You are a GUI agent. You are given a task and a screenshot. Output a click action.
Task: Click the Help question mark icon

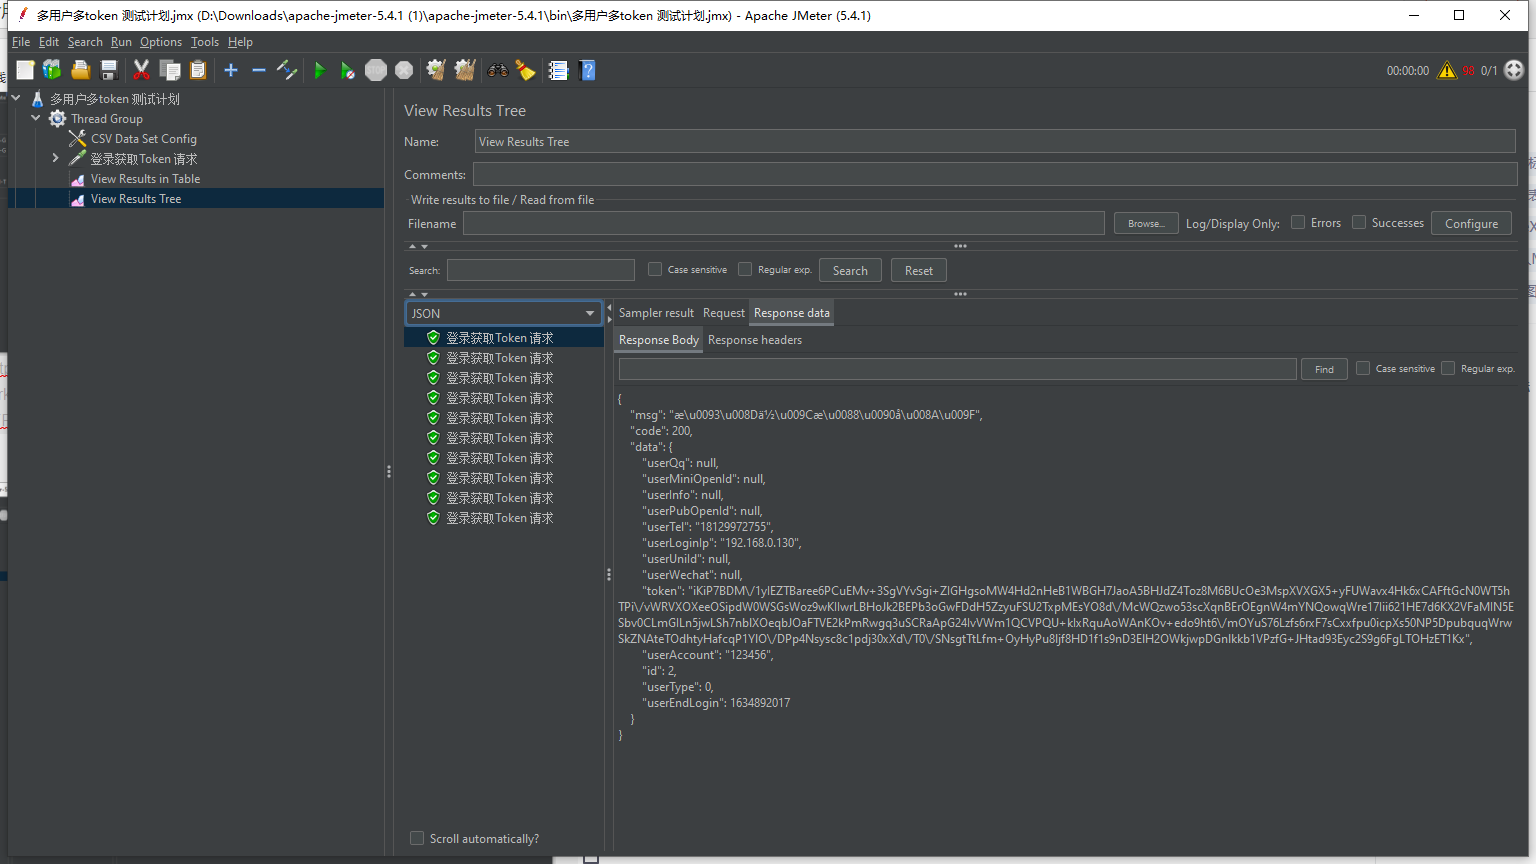click(x=588, y=70)
